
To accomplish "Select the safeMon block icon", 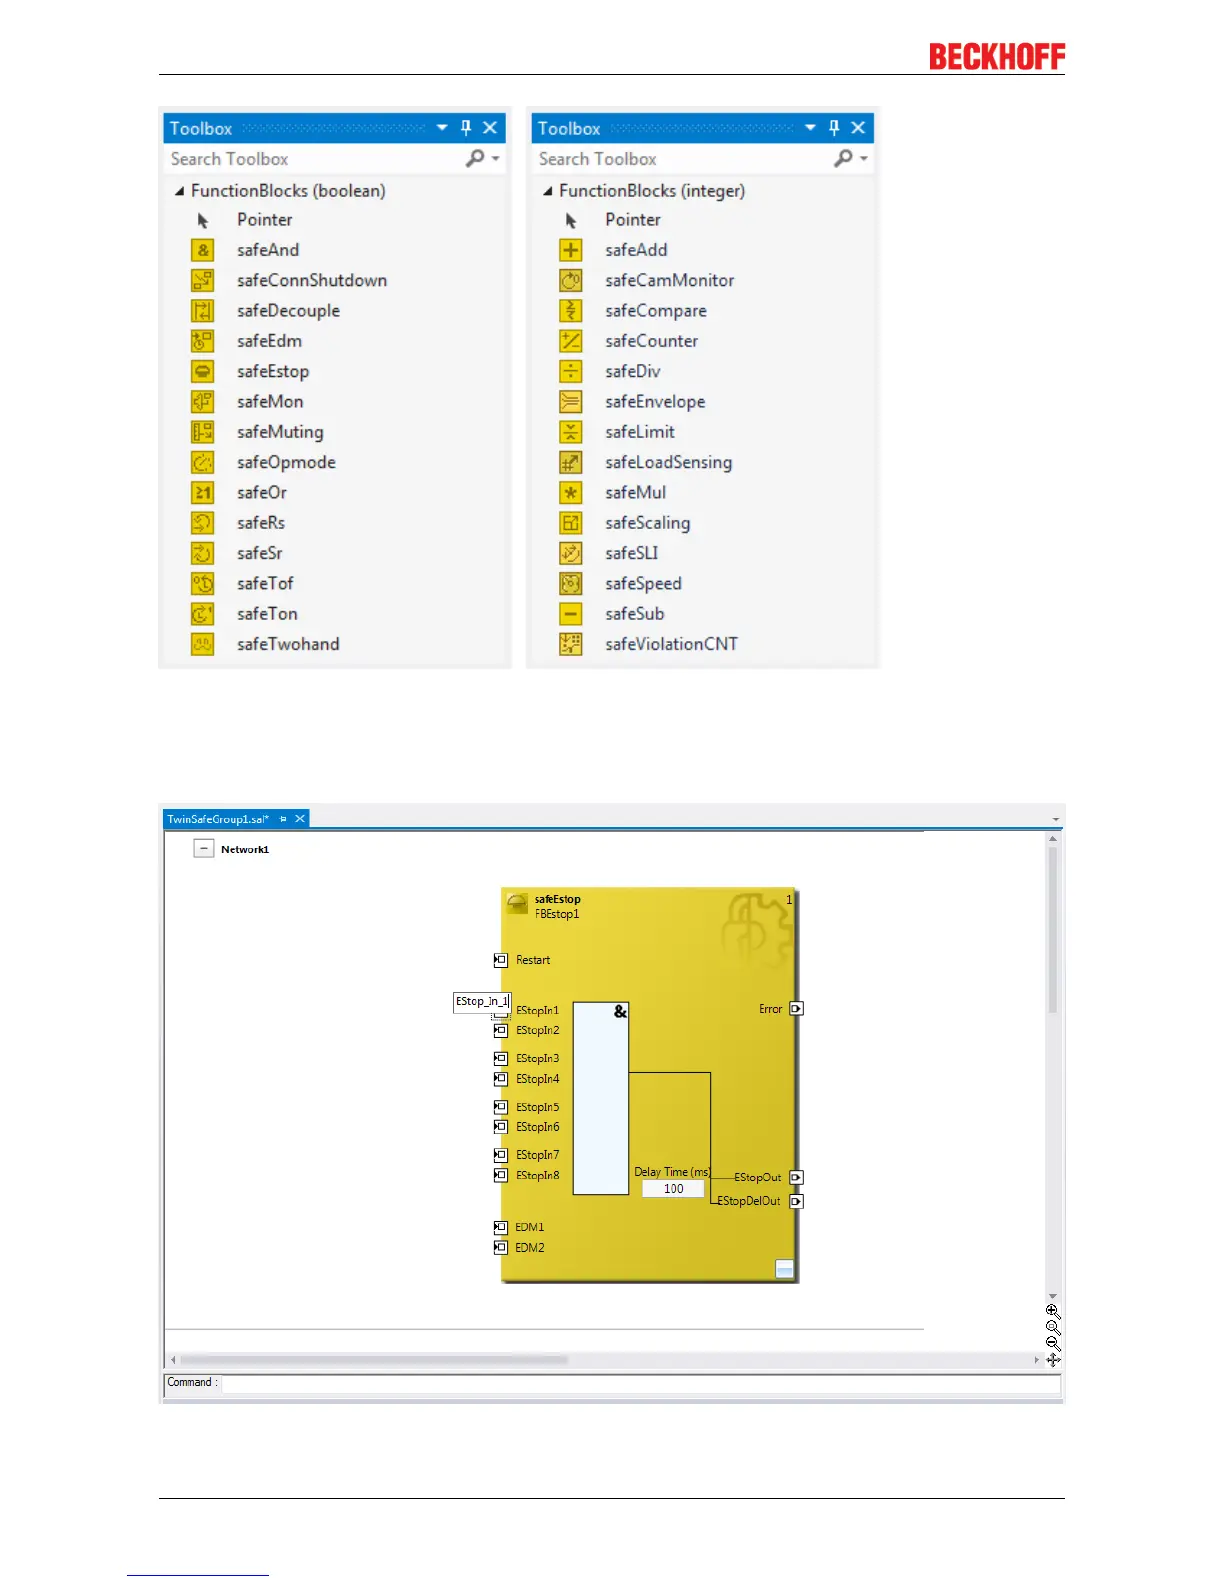I will pos(203,401).
